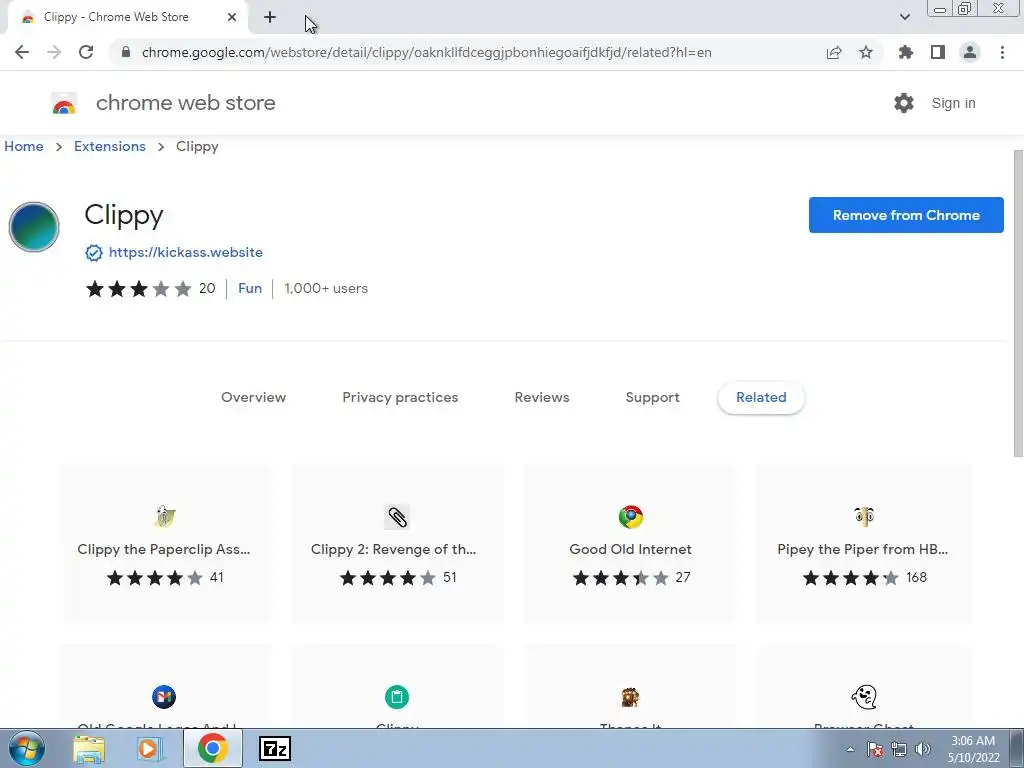
Task: Open the volume speaker tray icon
Action: [x=923, y=749]
